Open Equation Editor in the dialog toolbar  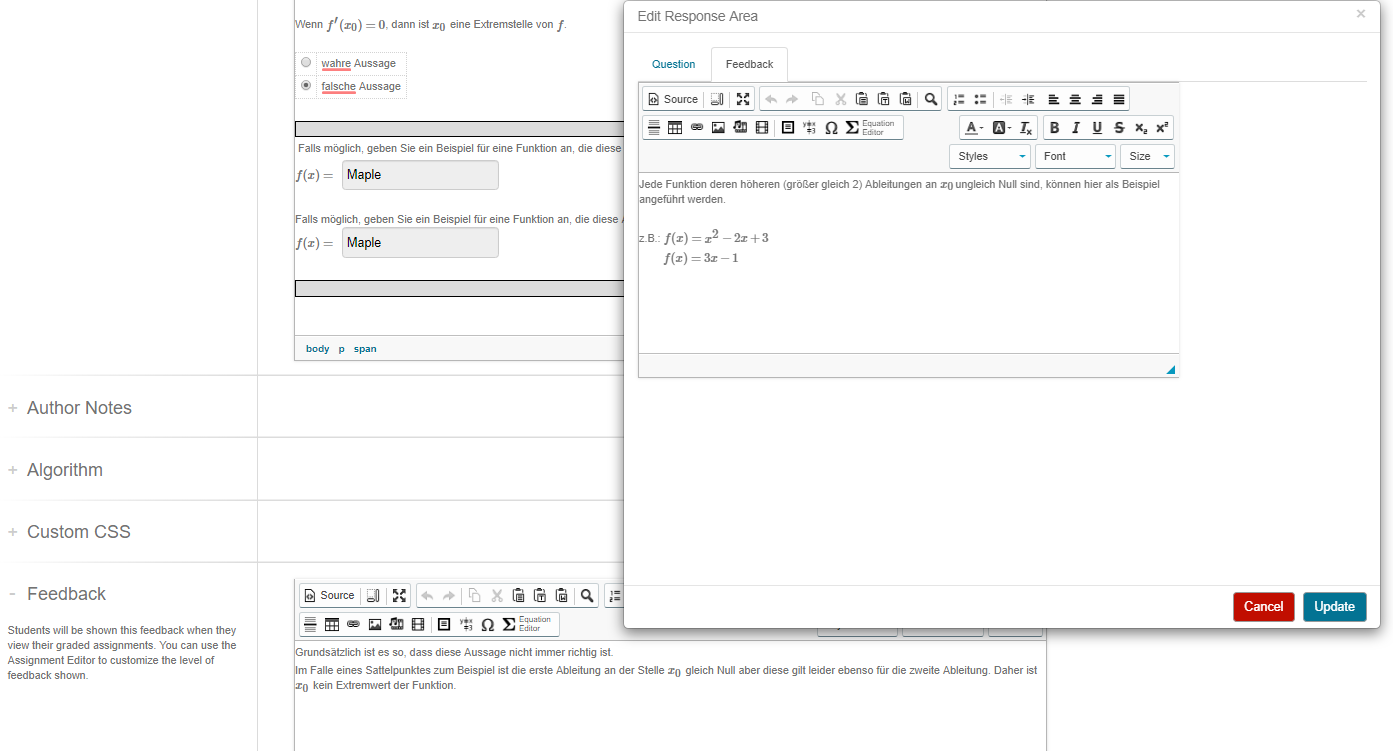(871, 128)
